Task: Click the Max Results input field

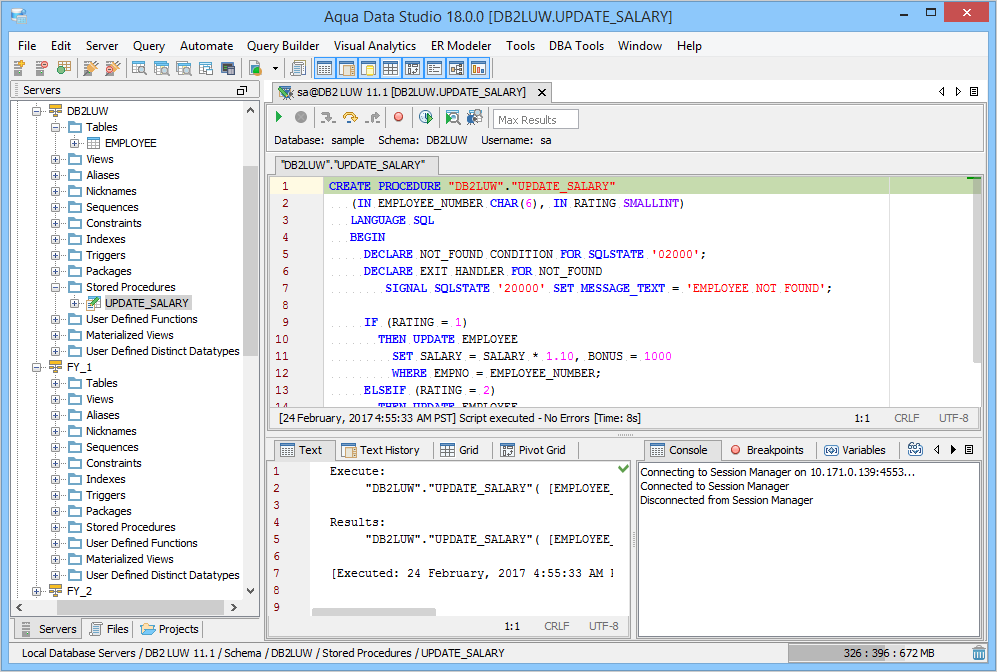Action: point(536,120)
